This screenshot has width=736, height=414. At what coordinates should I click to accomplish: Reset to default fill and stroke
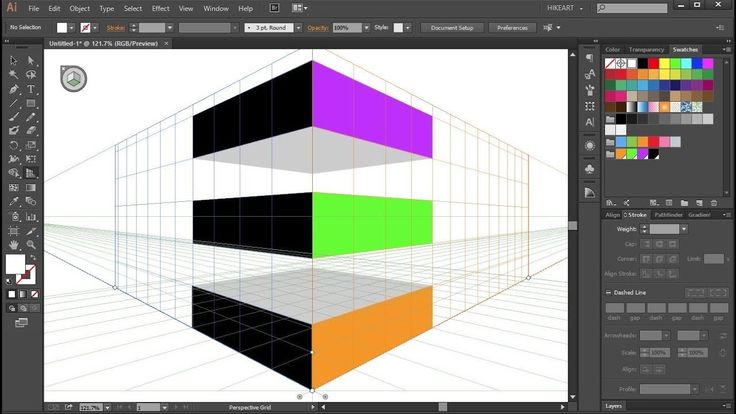point(9,281)
